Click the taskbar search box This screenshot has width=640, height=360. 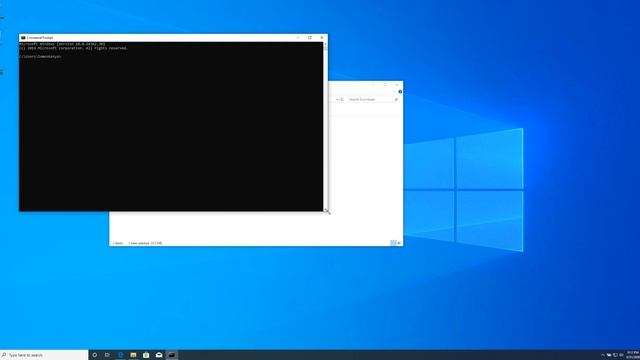coord(44,355)
